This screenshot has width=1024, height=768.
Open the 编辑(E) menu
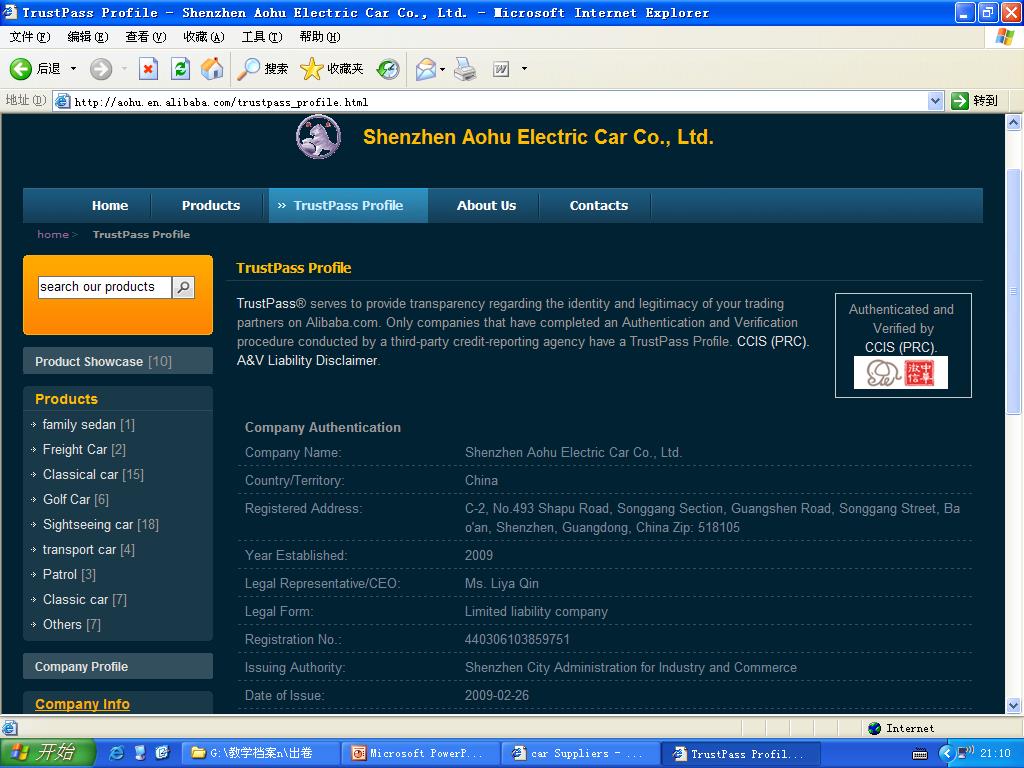click(88, 37)
